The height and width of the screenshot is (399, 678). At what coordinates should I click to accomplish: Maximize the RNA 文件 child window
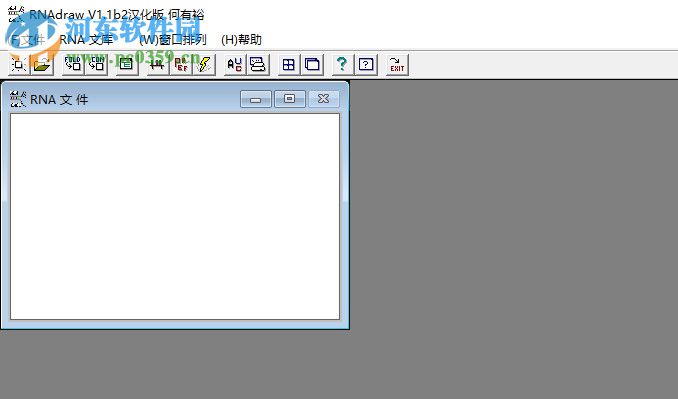point(289,99)
